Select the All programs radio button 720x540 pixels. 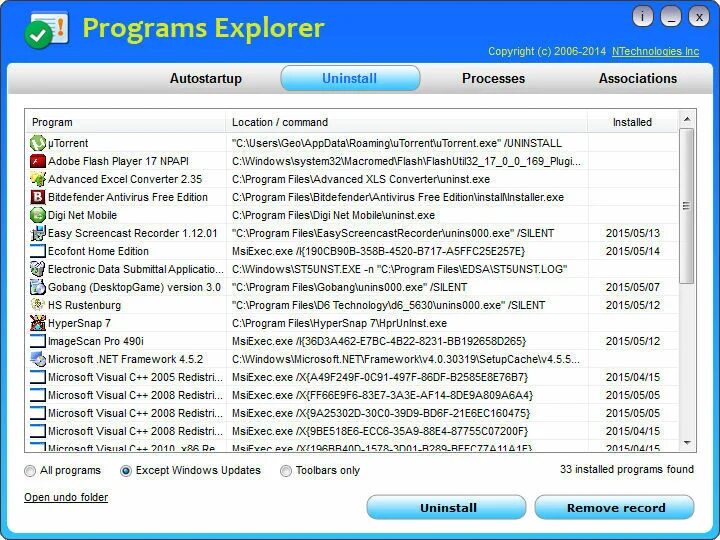pos(30,471)
